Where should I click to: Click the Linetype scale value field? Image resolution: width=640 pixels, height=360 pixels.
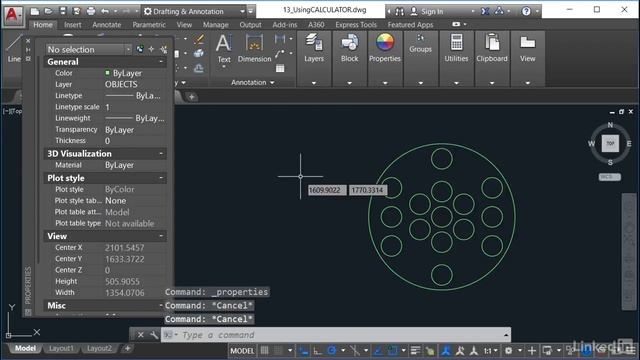click(x=135, y=107)
